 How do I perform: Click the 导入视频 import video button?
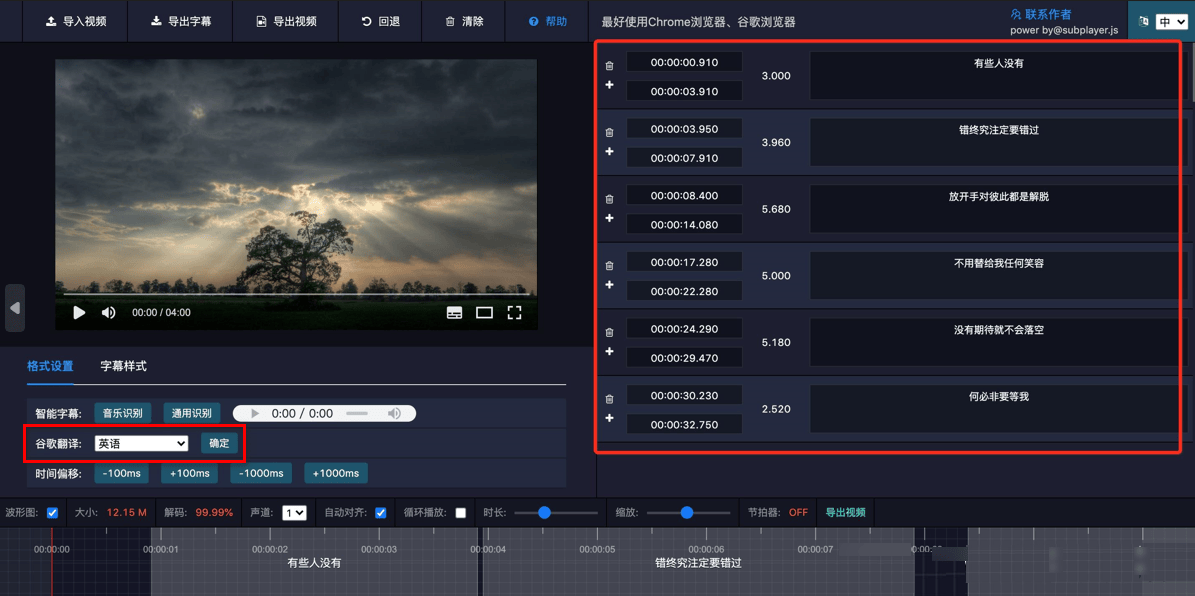[x=75, y=21]
